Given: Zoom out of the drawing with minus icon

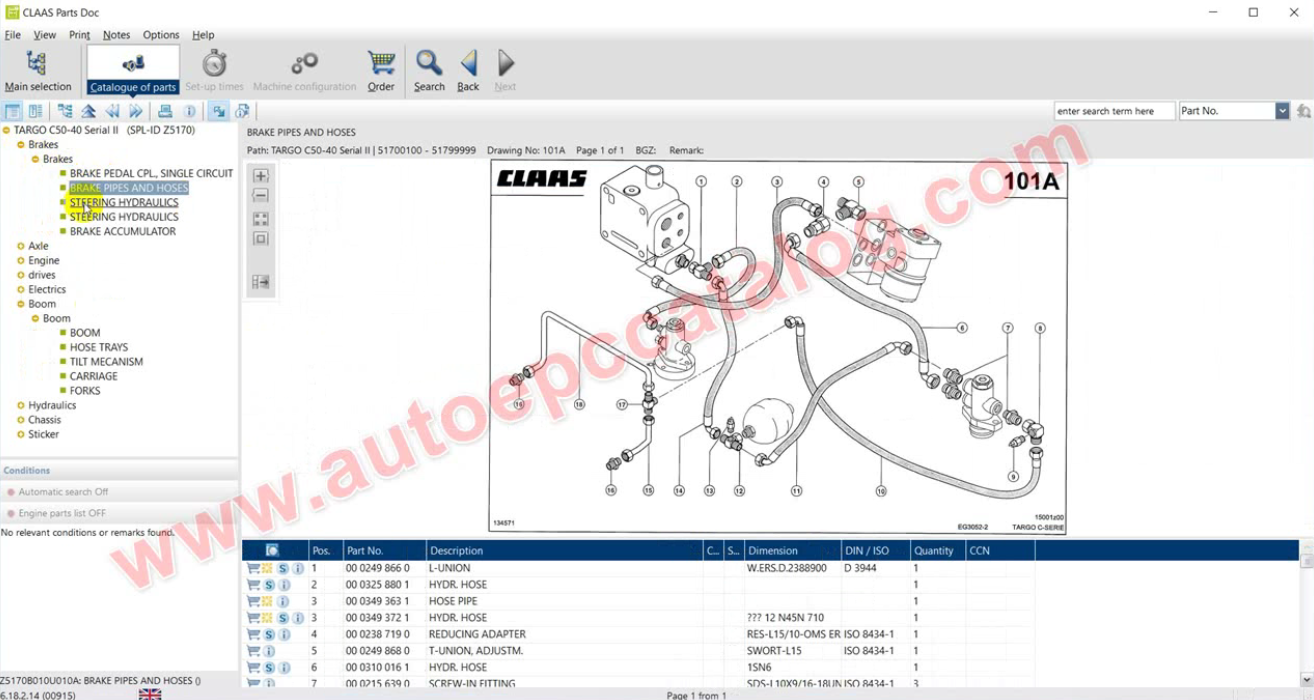Looking at the screenshot, I should 261,196.
